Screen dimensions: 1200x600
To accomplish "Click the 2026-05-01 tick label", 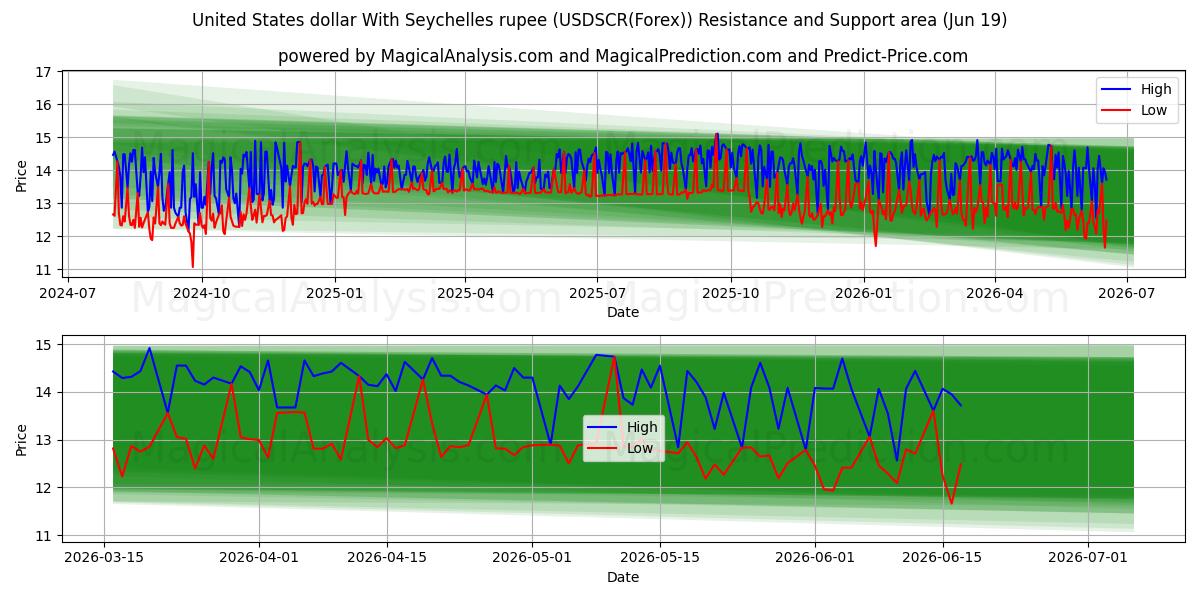I will (x=532, y=558).
